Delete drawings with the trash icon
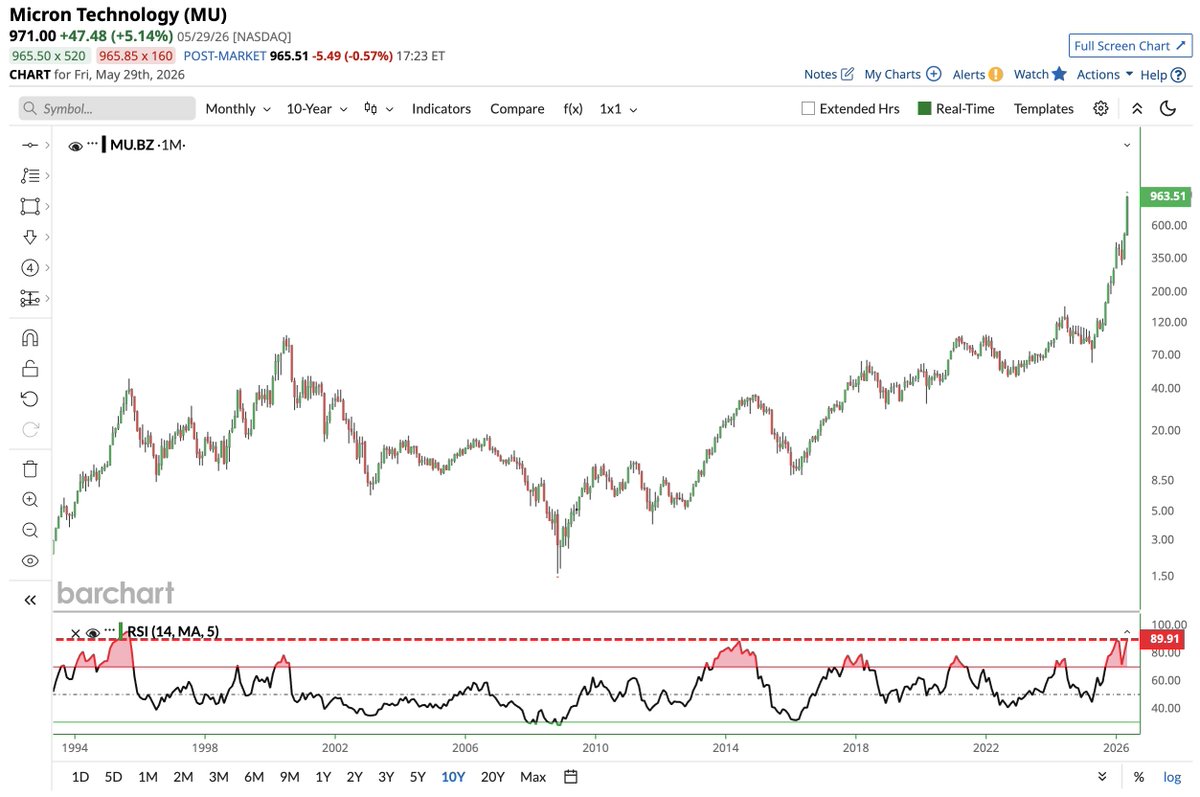Screen dimensions: 1200x797 30,469
